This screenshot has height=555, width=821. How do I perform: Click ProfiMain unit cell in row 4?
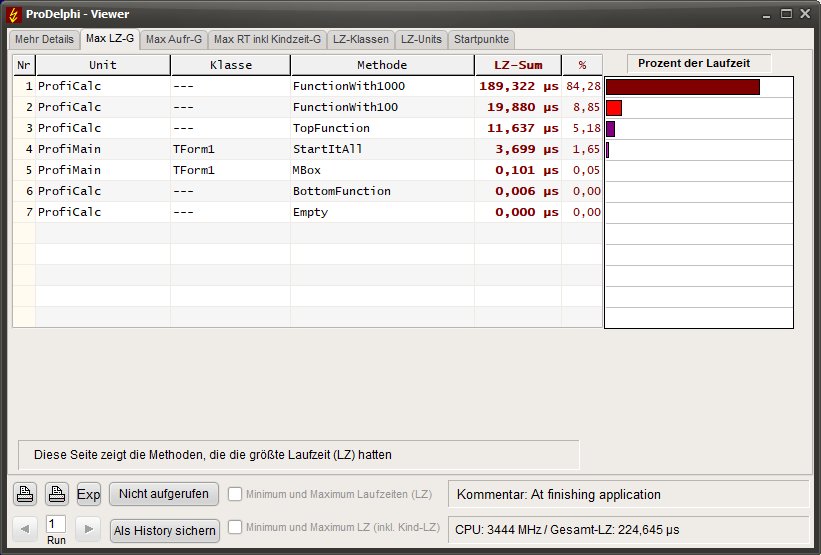tap(103, 149)
